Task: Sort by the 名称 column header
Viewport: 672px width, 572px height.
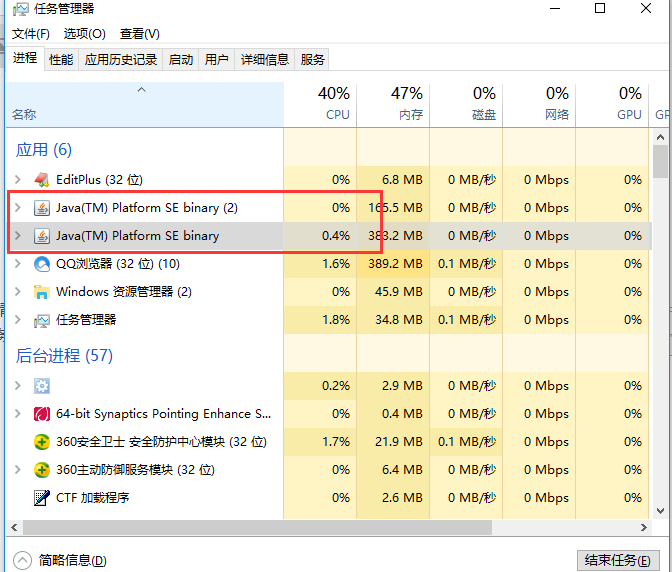Action: pyautogui.click(x=145, y=105)
